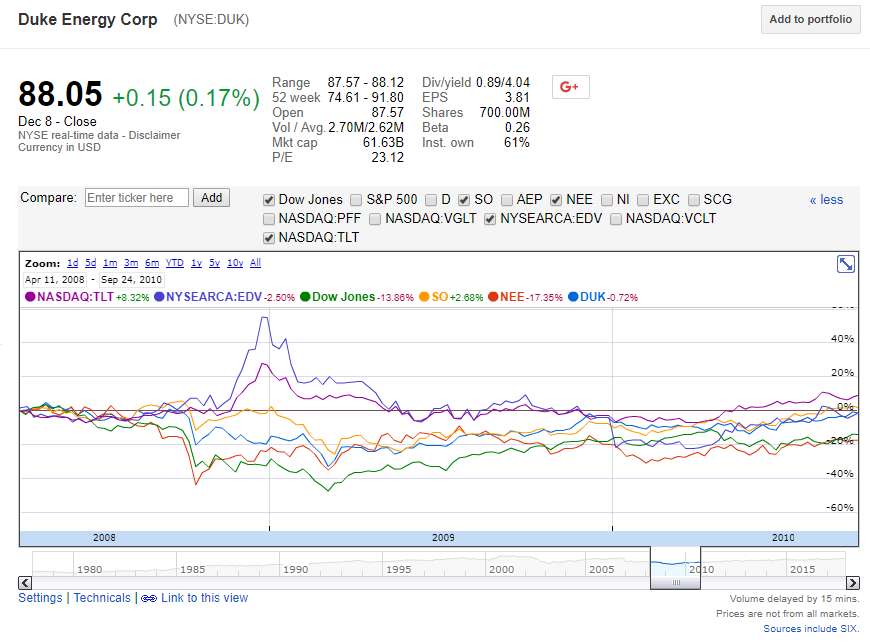Image resolution: width=870 pixels, height=644 pixels.
Task: Click the (NYSE:DUK) ticker text
Action: click(211, 20)
